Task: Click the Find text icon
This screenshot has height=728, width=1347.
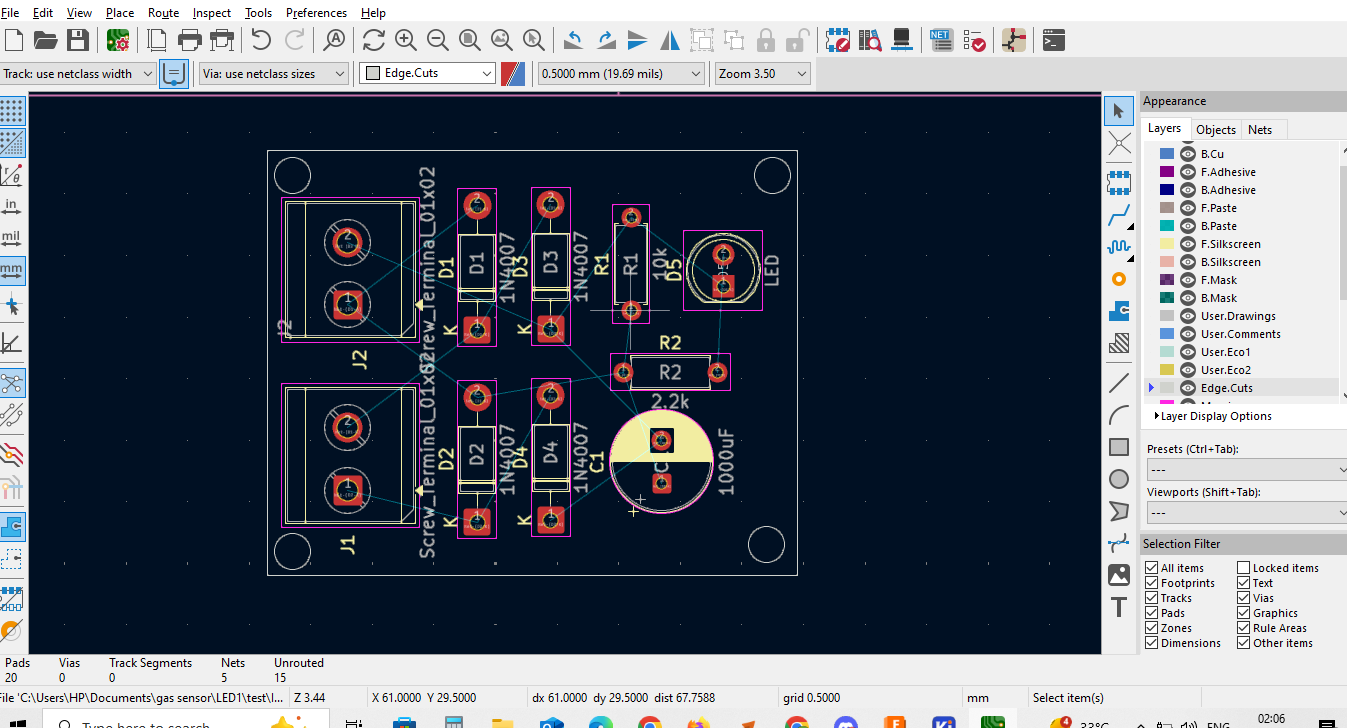Action: [x=333, y=40]
